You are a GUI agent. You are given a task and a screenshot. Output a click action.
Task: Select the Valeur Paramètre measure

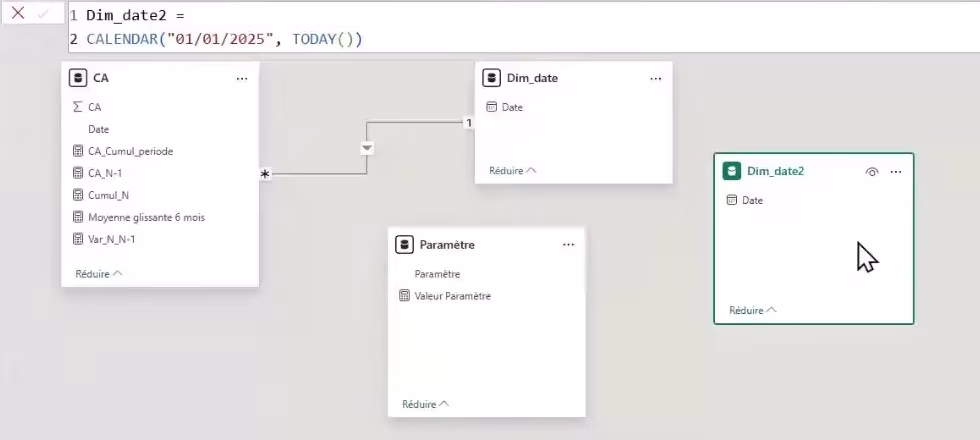tap(452, 296)
